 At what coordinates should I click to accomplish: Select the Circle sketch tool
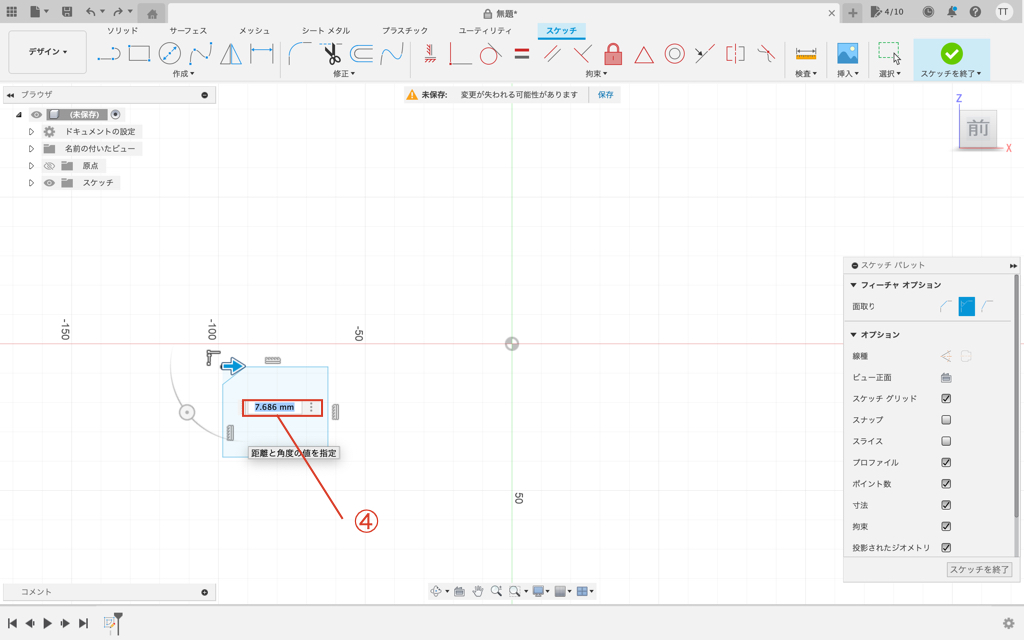[x=170, y=54]
